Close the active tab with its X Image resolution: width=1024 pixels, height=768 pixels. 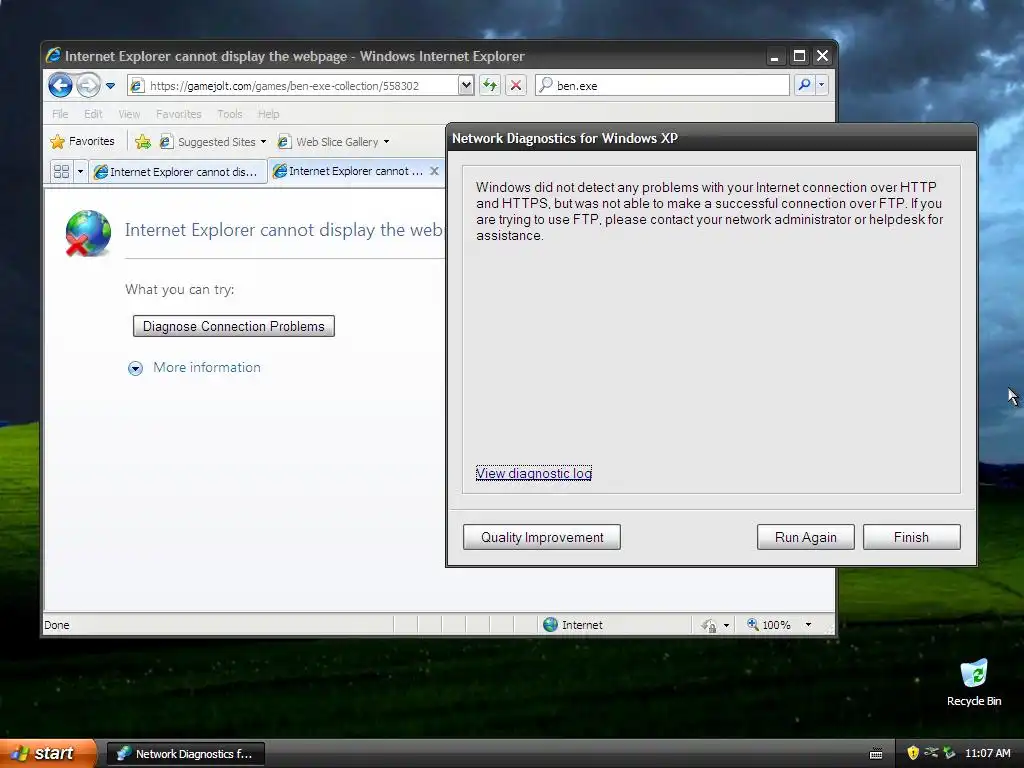[434, 171]
